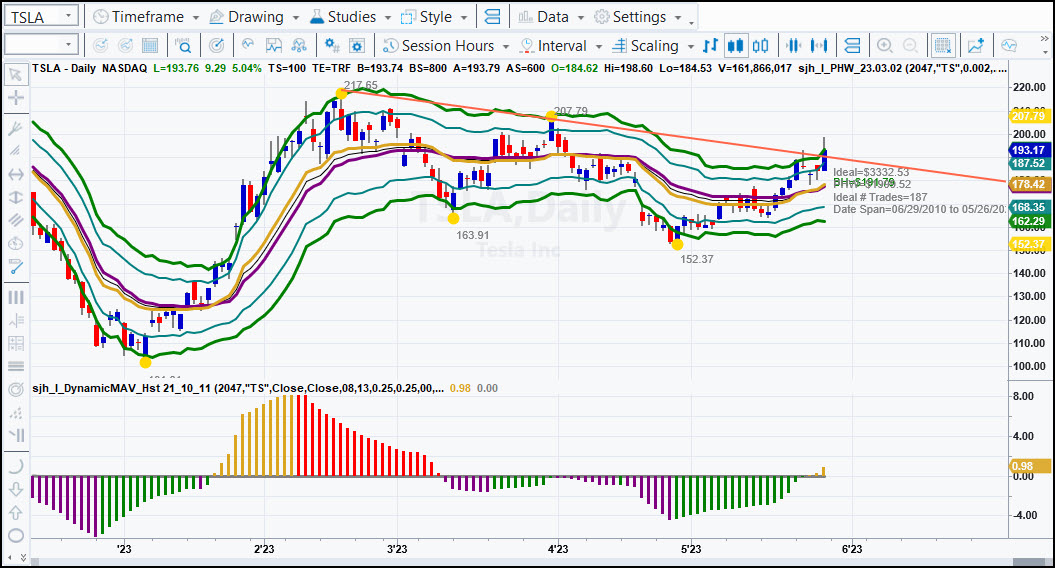Viewport: 1055px width, 568px height.
Task: Click the stacked panels icon beside zoom
Action: click(x=852, y=46)
